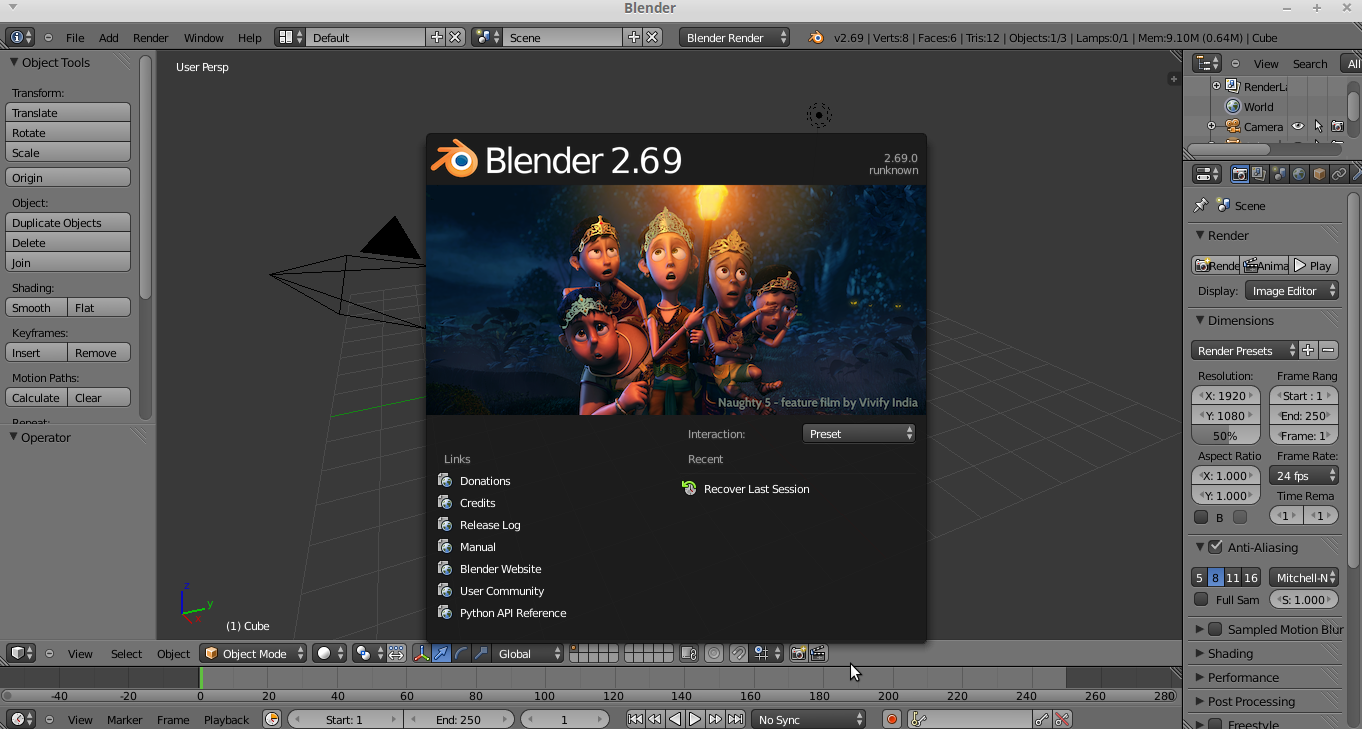Select the scale manipulator icon
Viewport: 1362px width, 729px height.
481,653
